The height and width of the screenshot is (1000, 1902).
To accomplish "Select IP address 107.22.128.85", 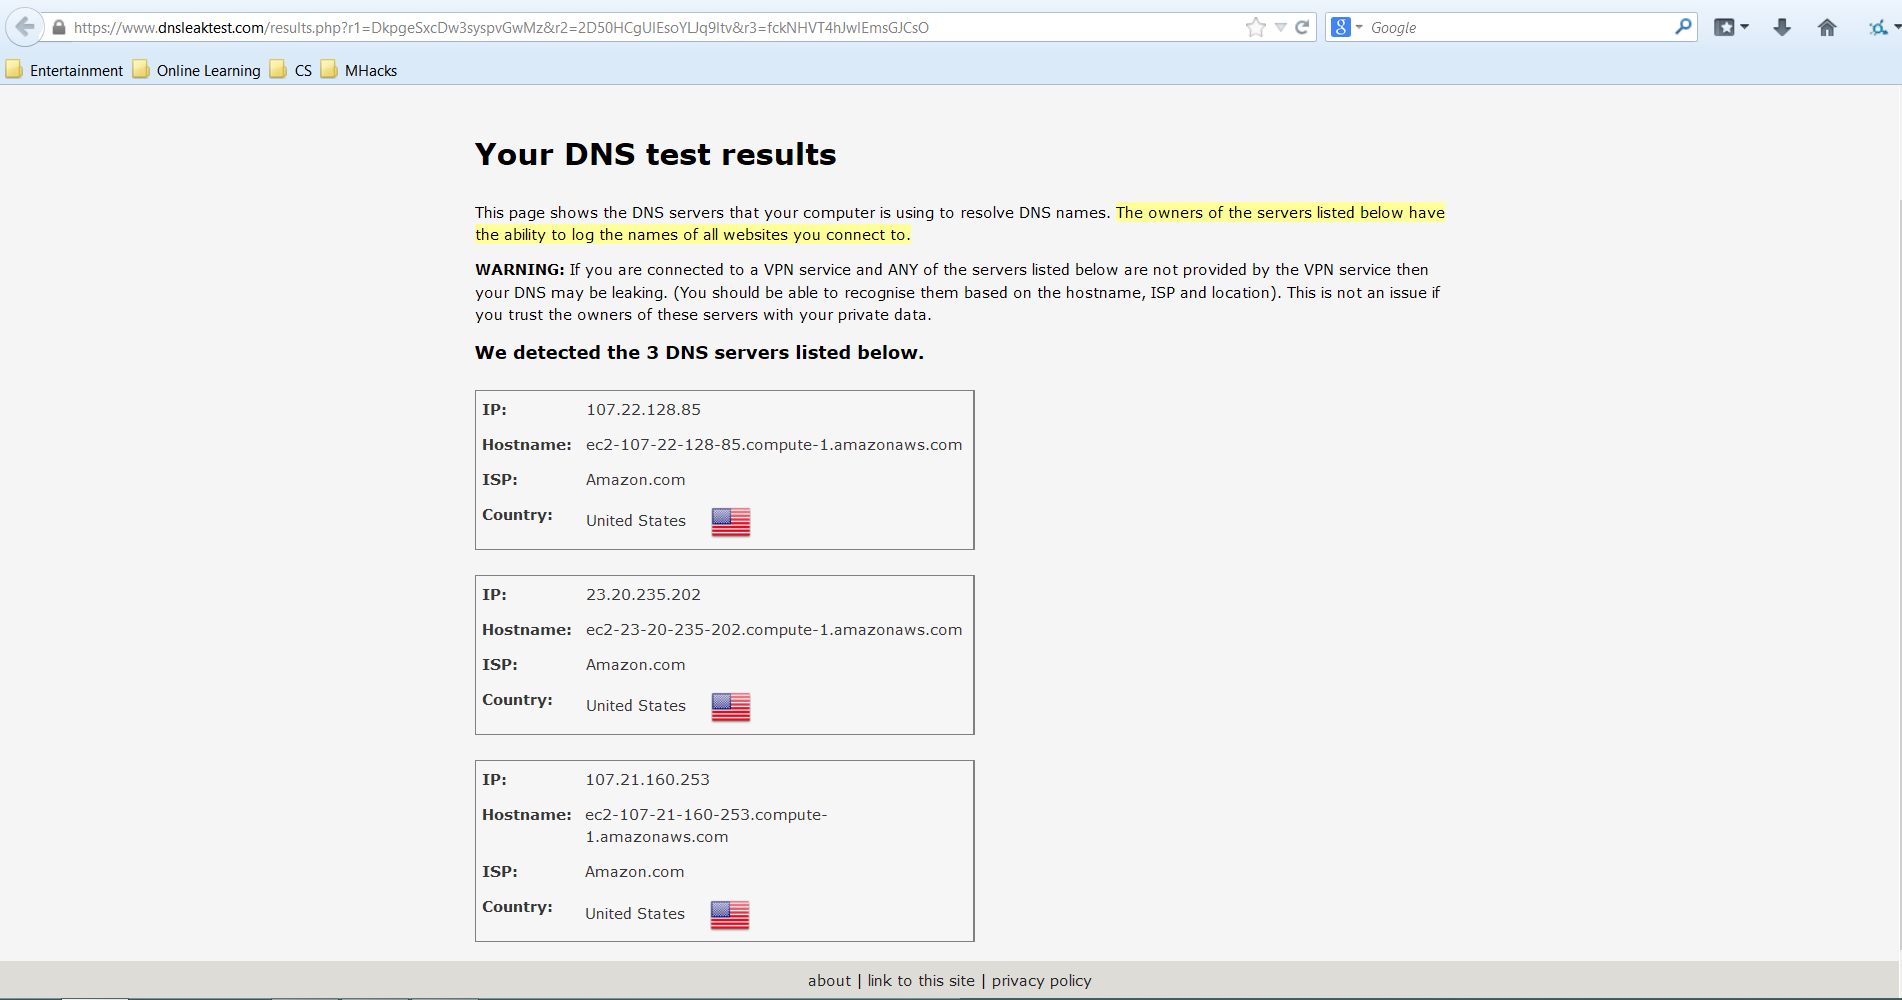I will click(643, 410).
